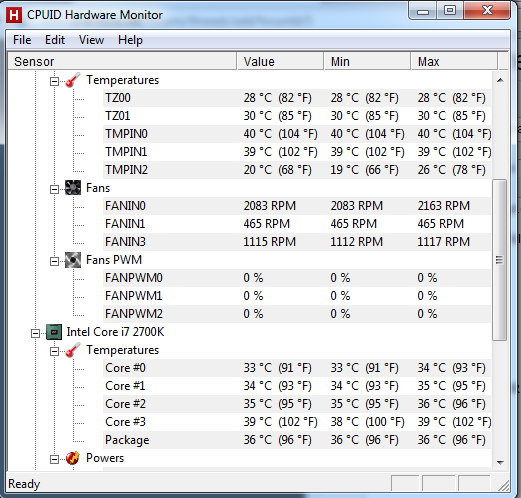Click the Value column header
521x498 pixels.
280,61
